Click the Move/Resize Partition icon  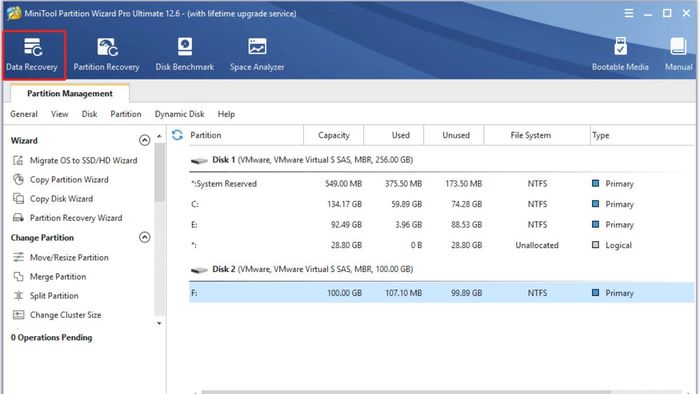(x=18, y=257)
